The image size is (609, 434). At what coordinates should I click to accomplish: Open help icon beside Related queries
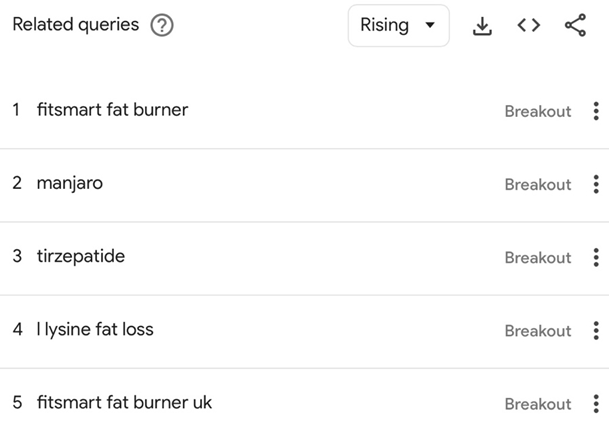(x=162, y=25)
